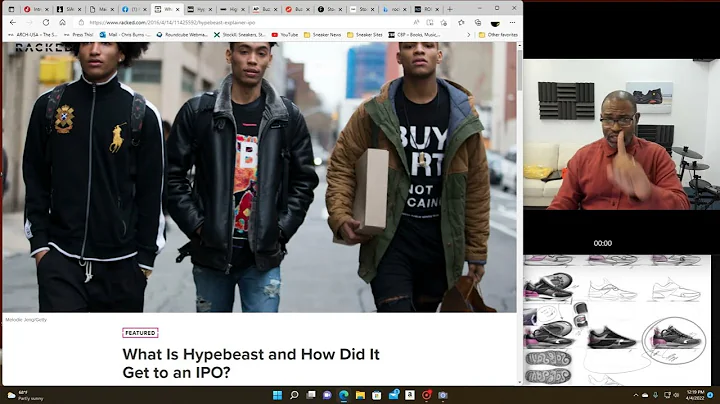Open the Collections icon
This screenshot has height=404, width=720.
(478, 22)
